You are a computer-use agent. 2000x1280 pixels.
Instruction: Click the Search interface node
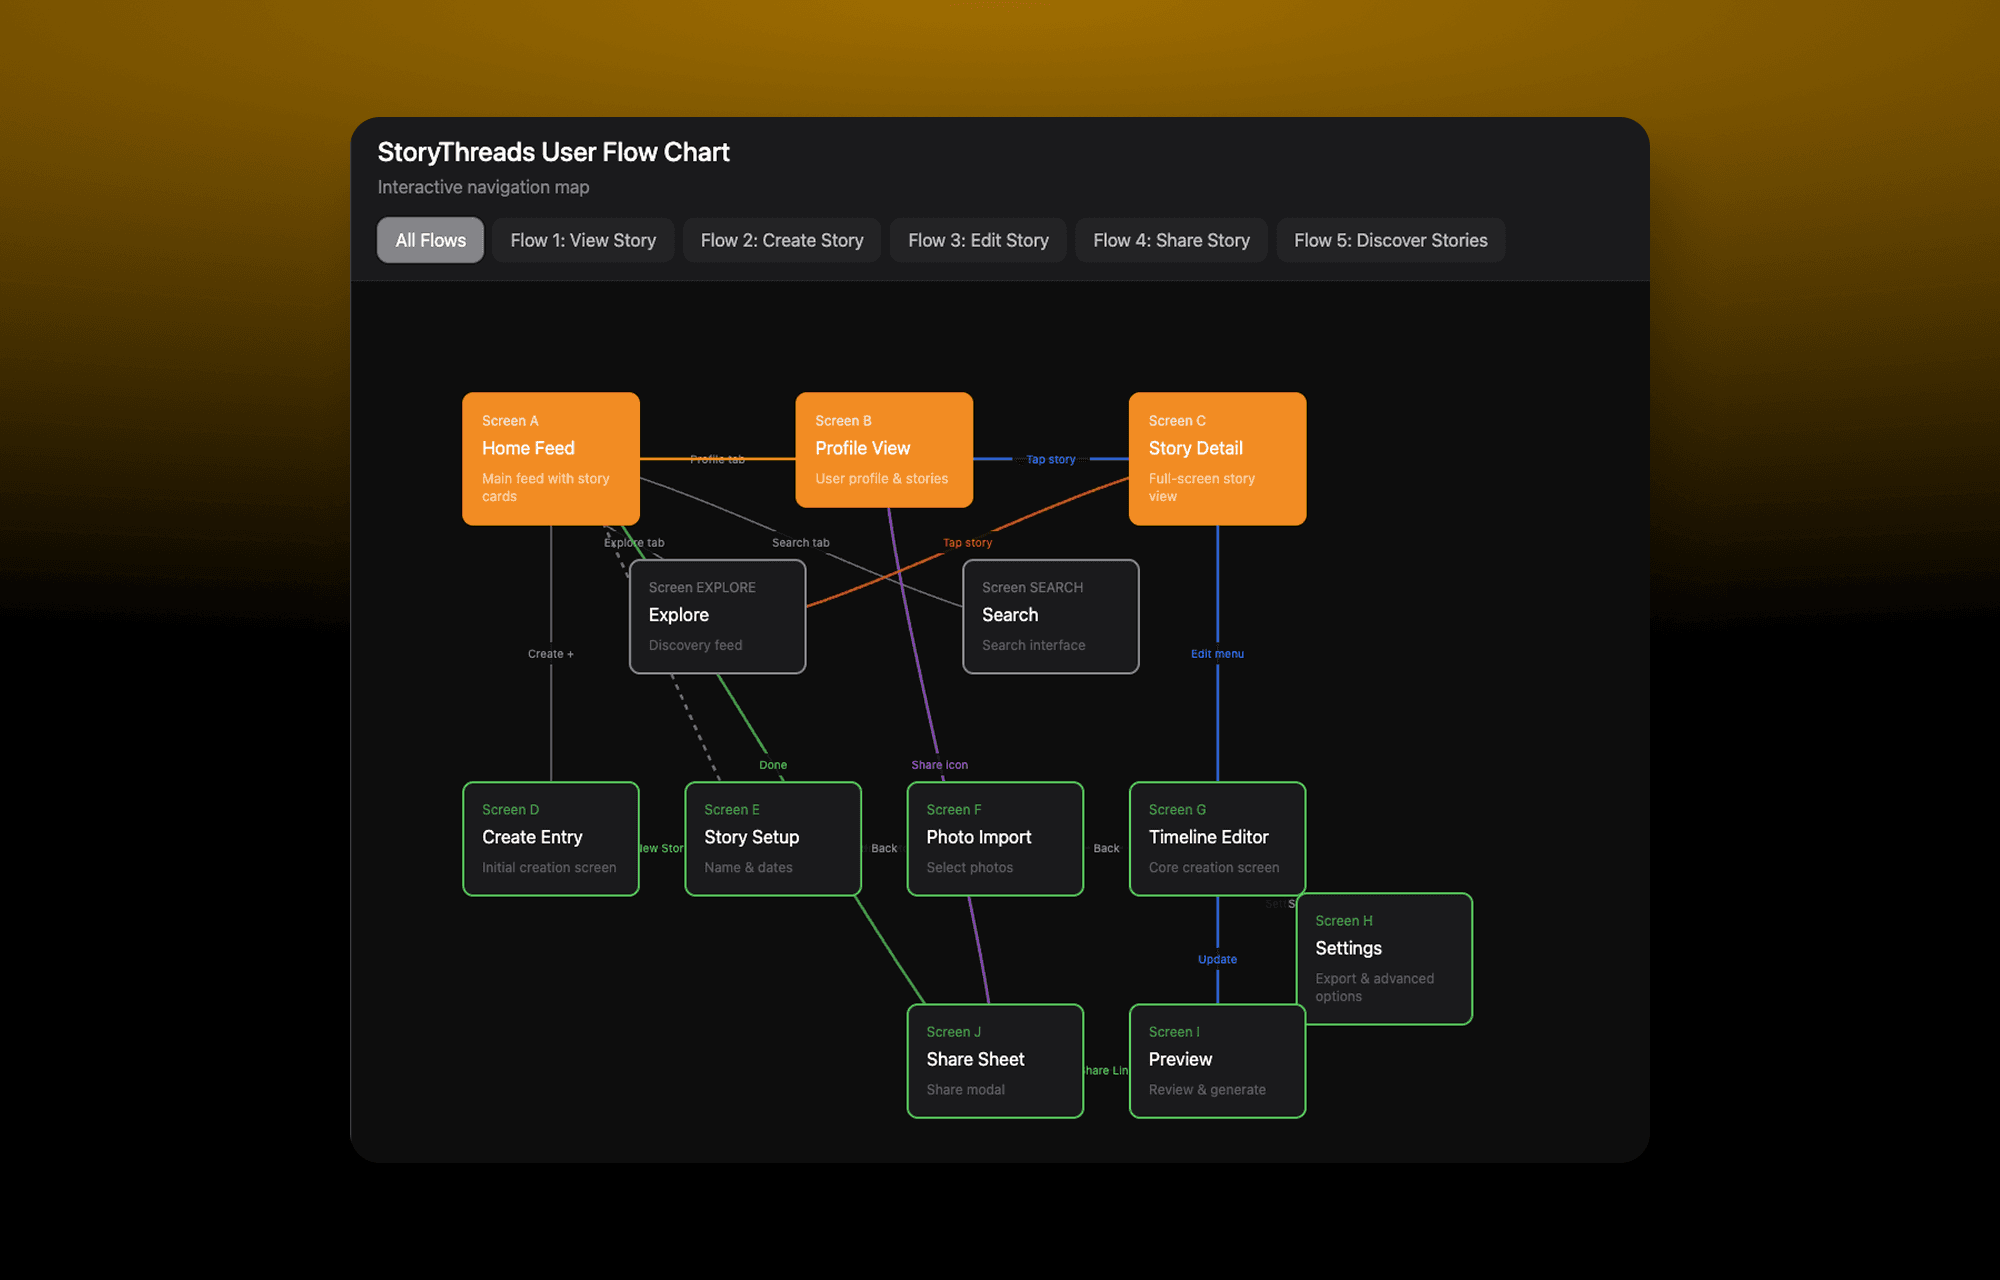tap(1050, 616)
